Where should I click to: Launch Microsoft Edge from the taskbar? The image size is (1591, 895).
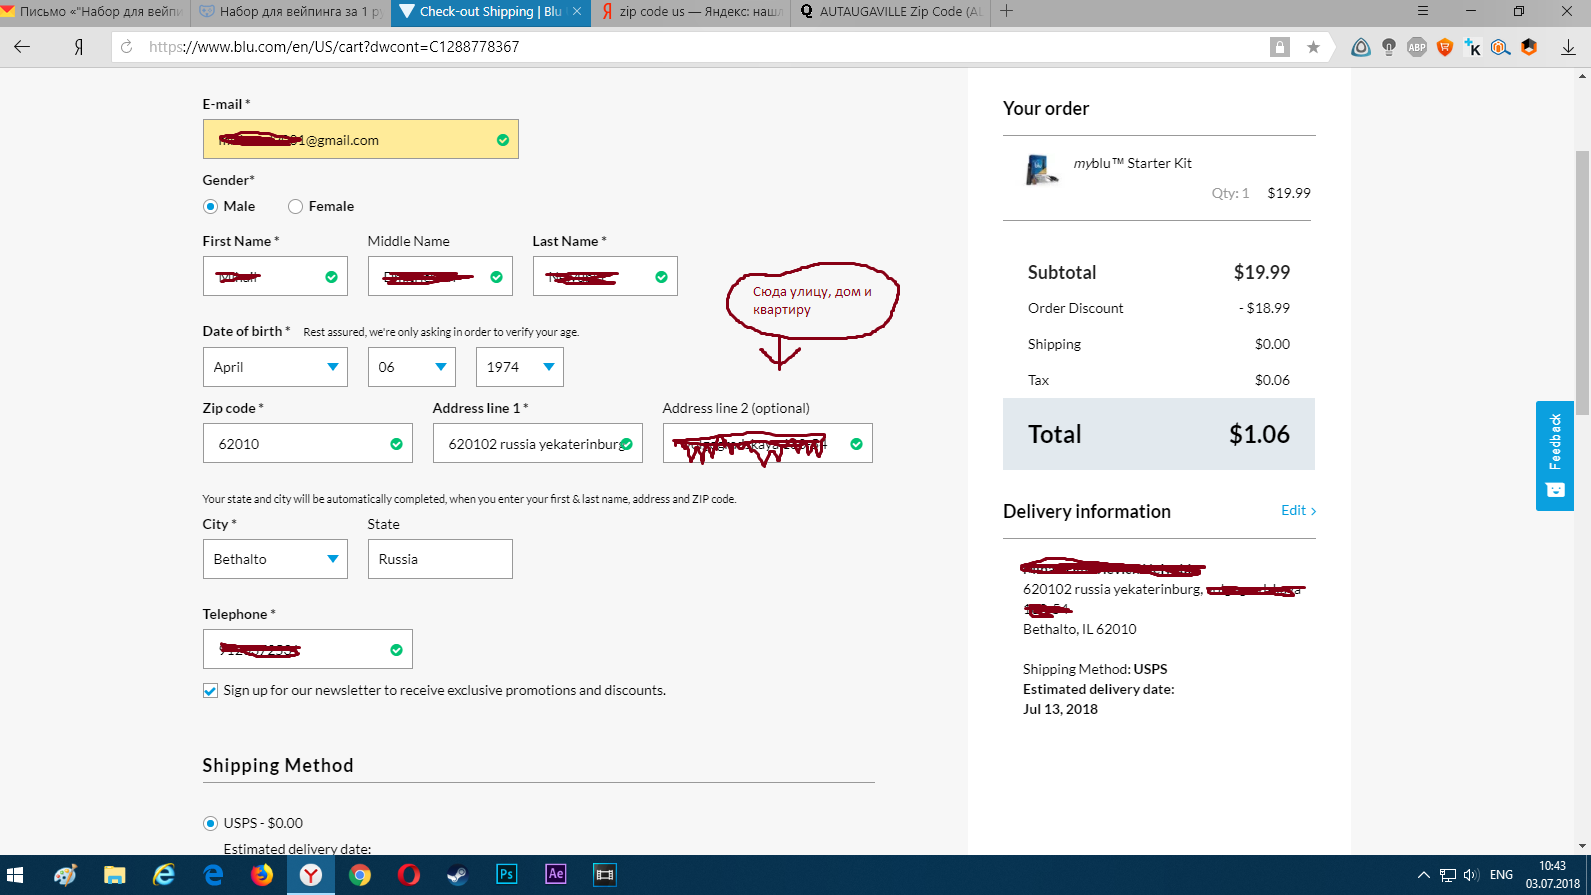tap(213, 875)
